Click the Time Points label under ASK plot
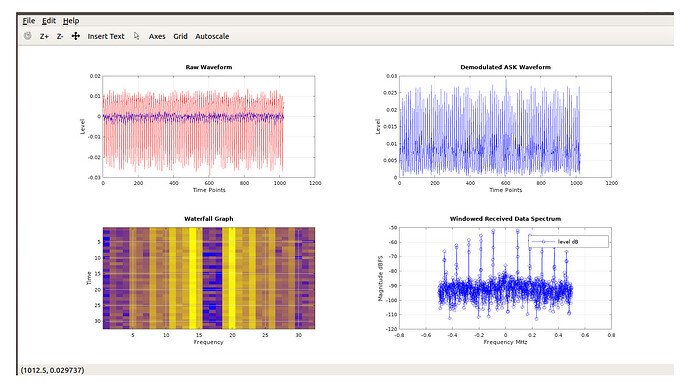 pos(506,190)
